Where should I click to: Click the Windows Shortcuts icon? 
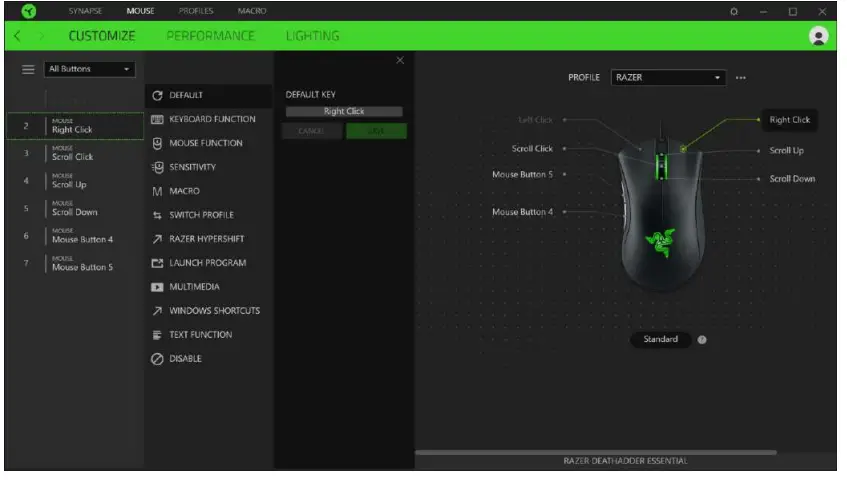(157, 311)
